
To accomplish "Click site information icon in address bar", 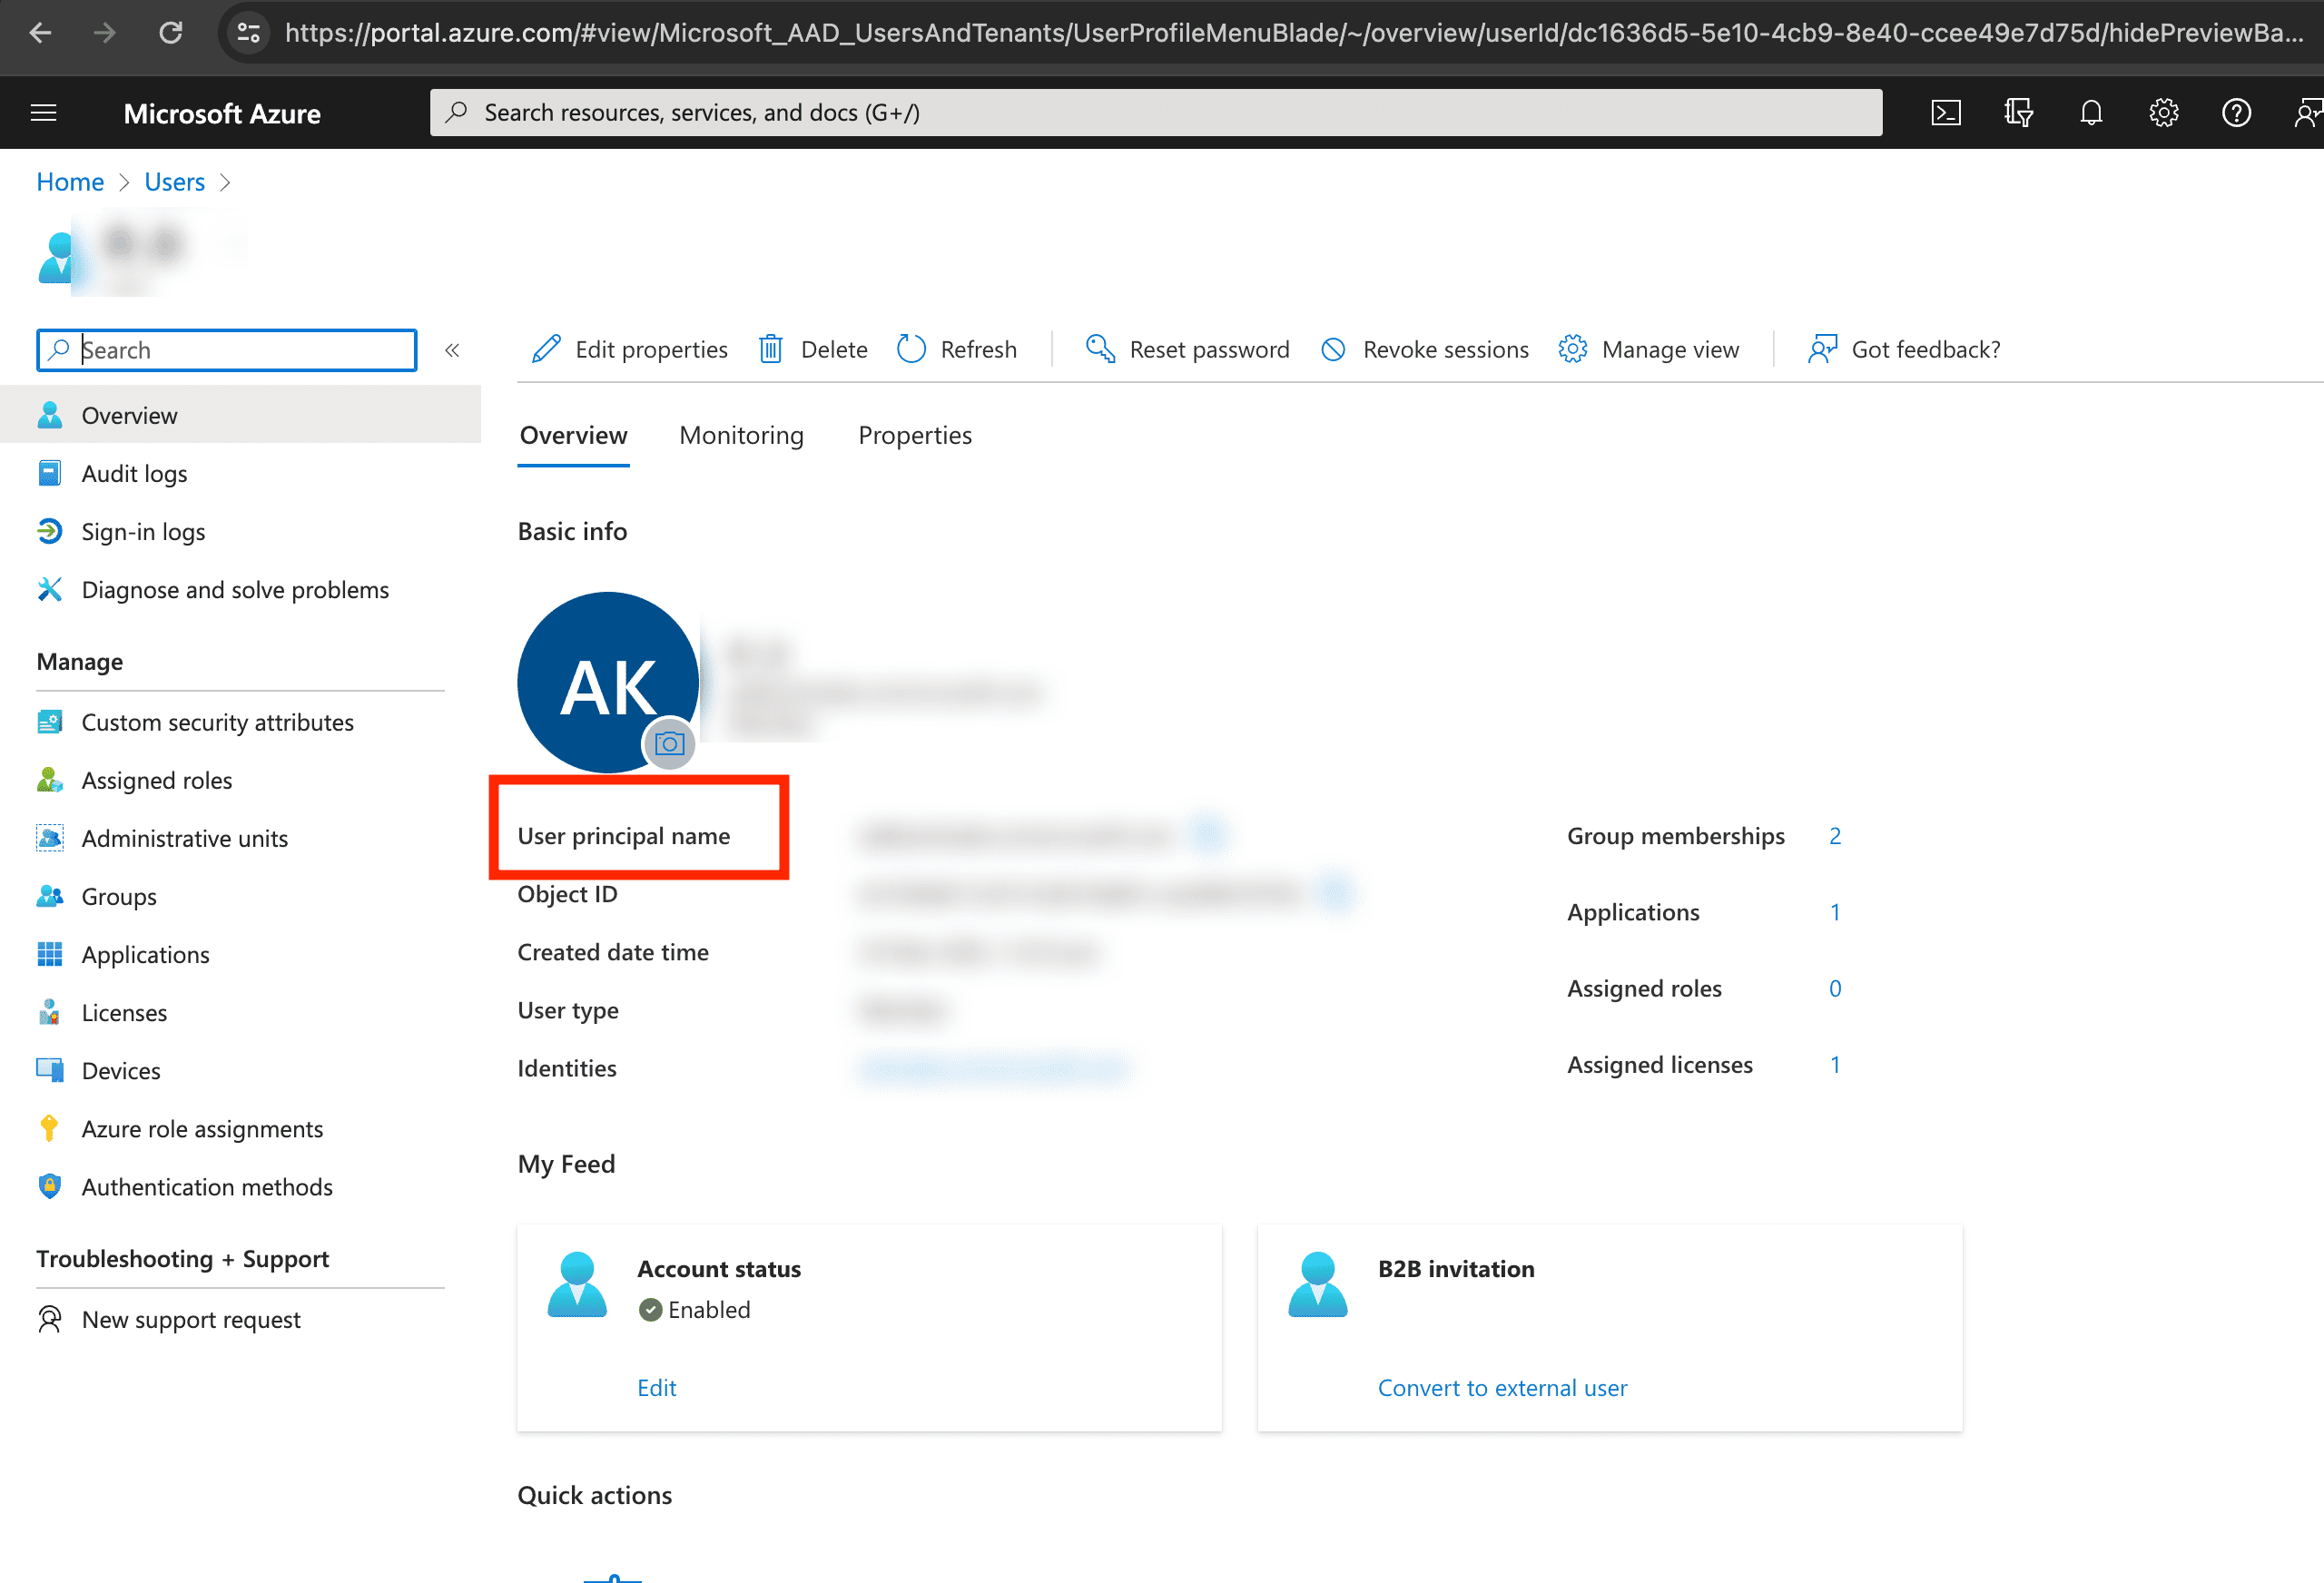I will pyautogui.click(x=248, y=33).
